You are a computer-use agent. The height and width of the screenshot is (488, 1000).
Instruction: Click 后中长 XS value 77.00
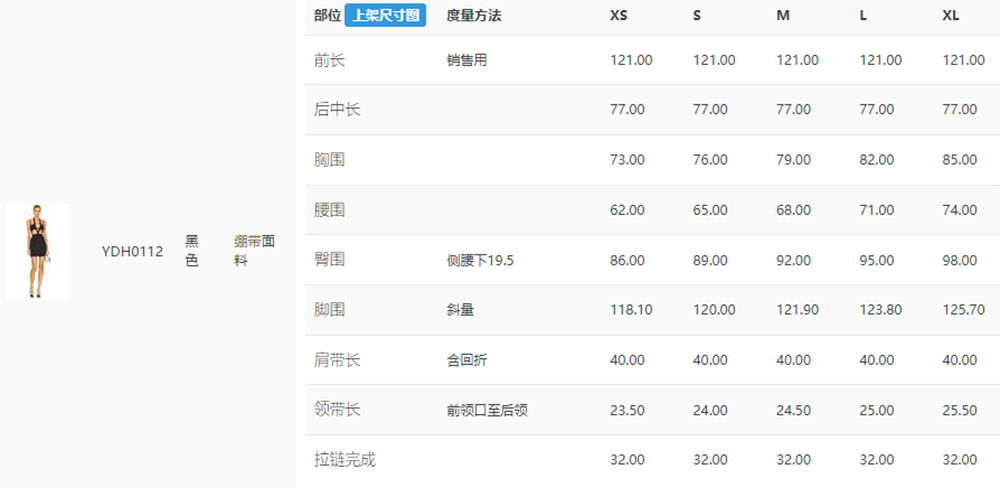pyautogui.click(x=628, y=110)
